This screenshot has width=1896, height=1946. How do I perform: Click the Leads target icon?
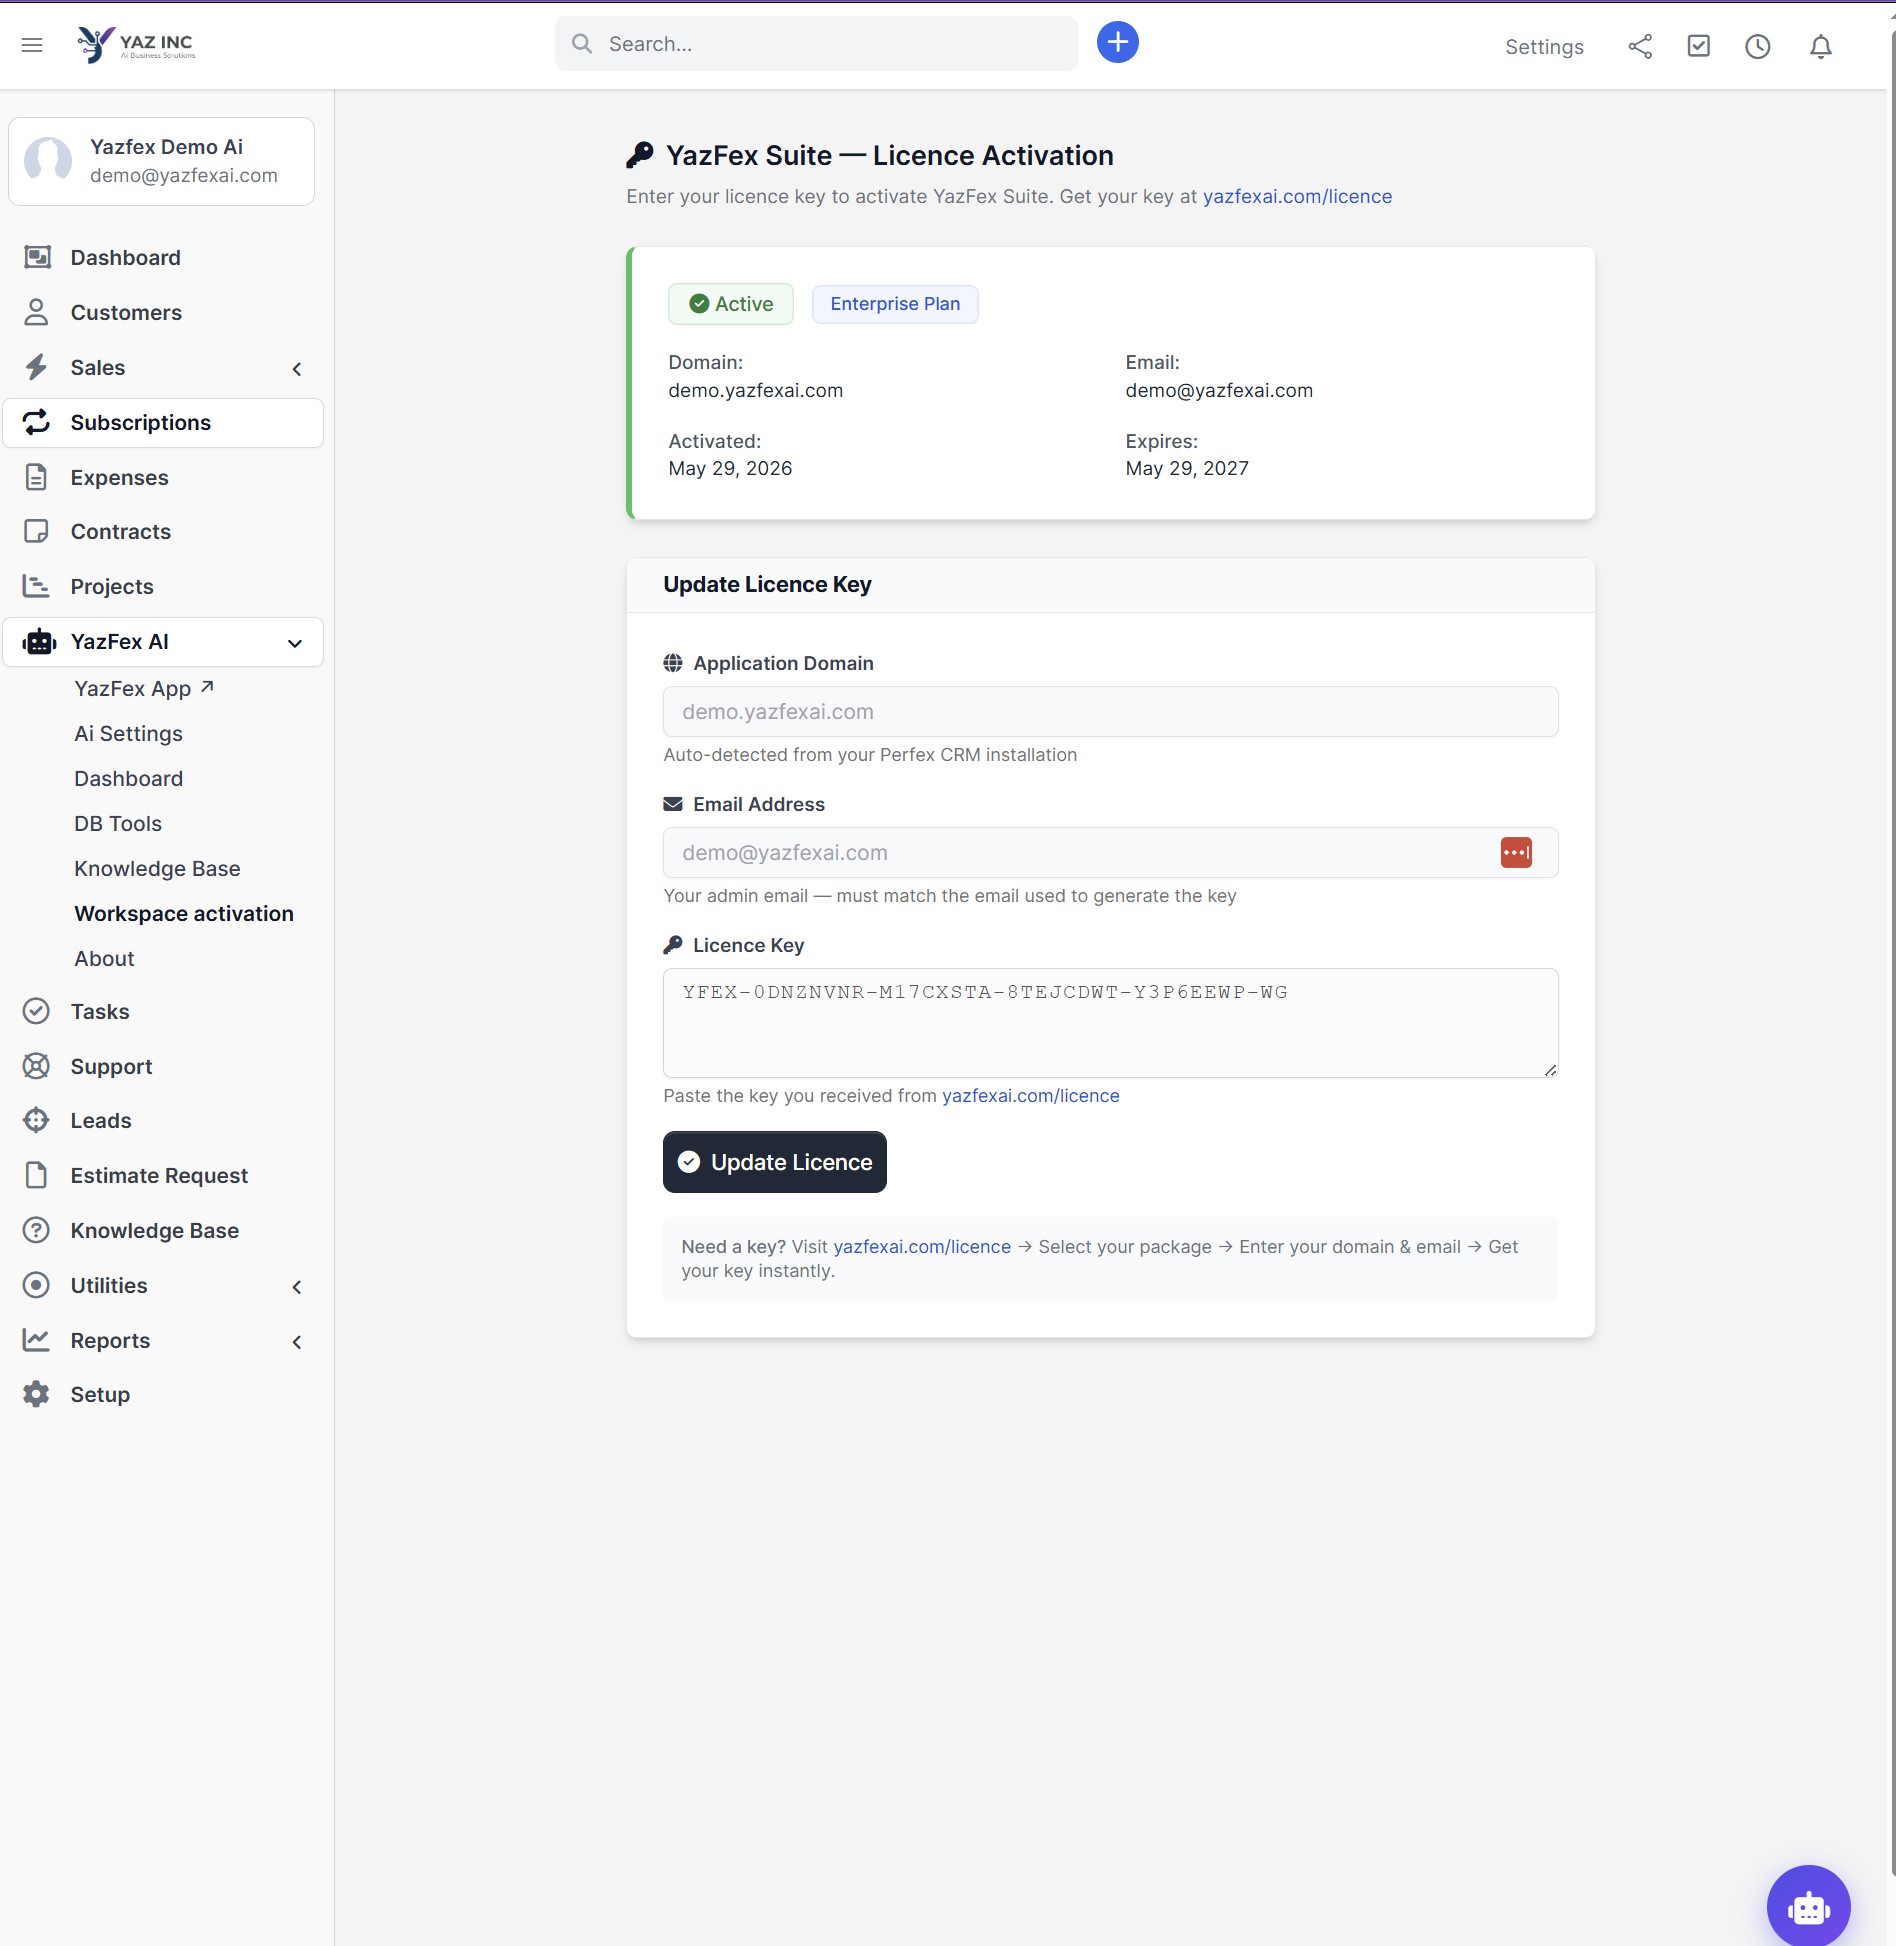click(36, 1121)
